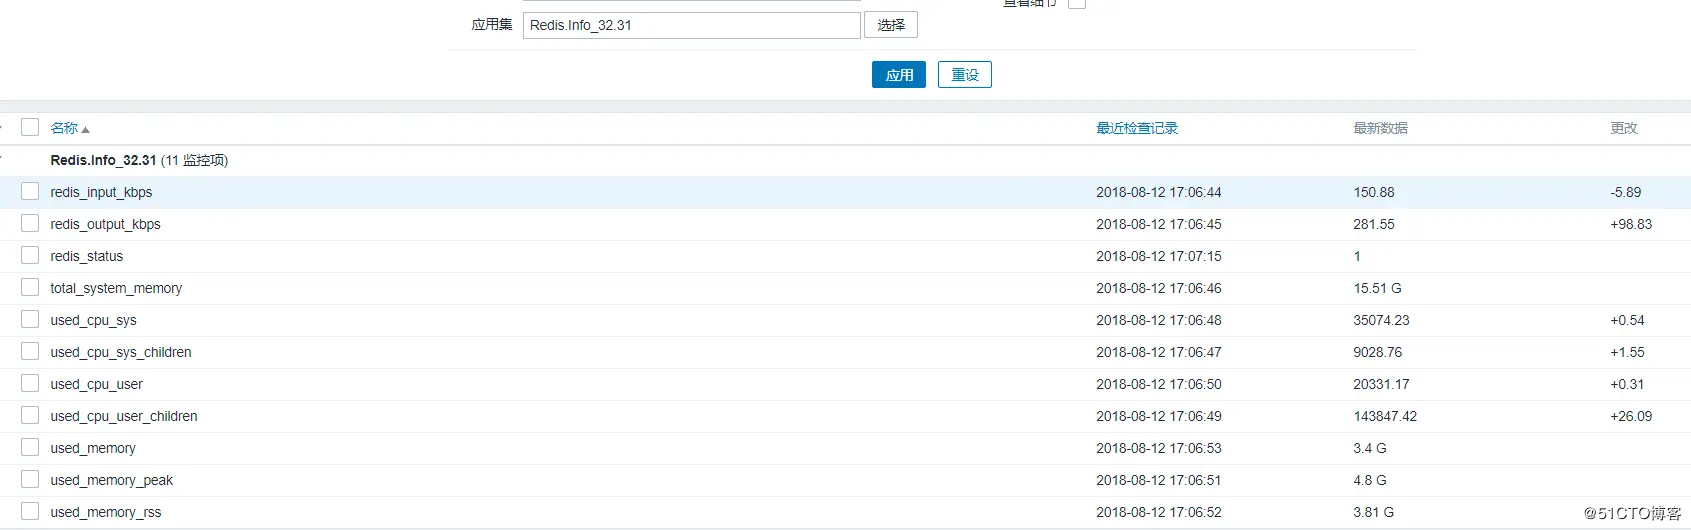Tick the used_cpu_user_children checkbox
The width and height of the screenshot is (1691, 530).
pos(30,415)
